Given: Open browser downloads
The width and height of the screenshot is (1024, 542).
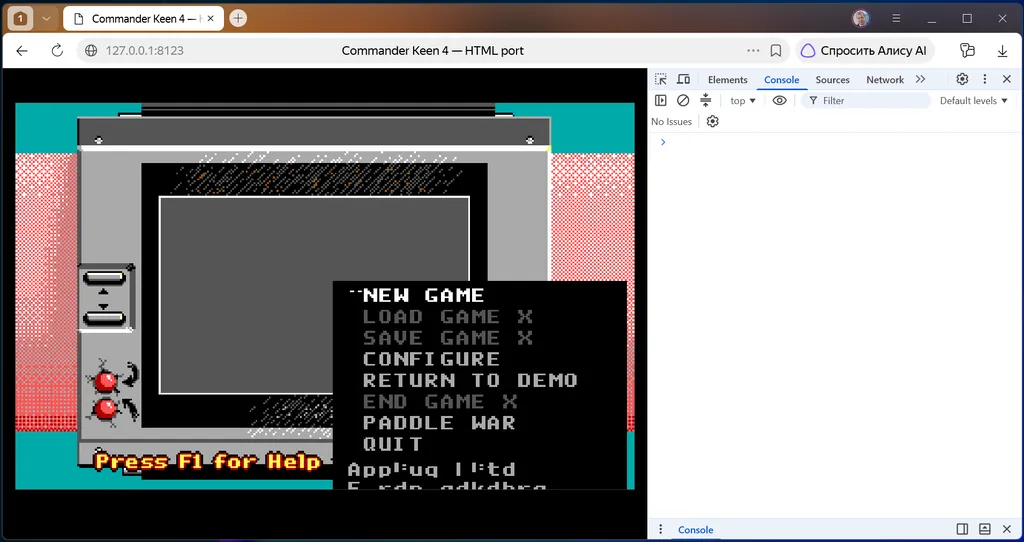Looking at the screenshot, I should pos(1002,50).
